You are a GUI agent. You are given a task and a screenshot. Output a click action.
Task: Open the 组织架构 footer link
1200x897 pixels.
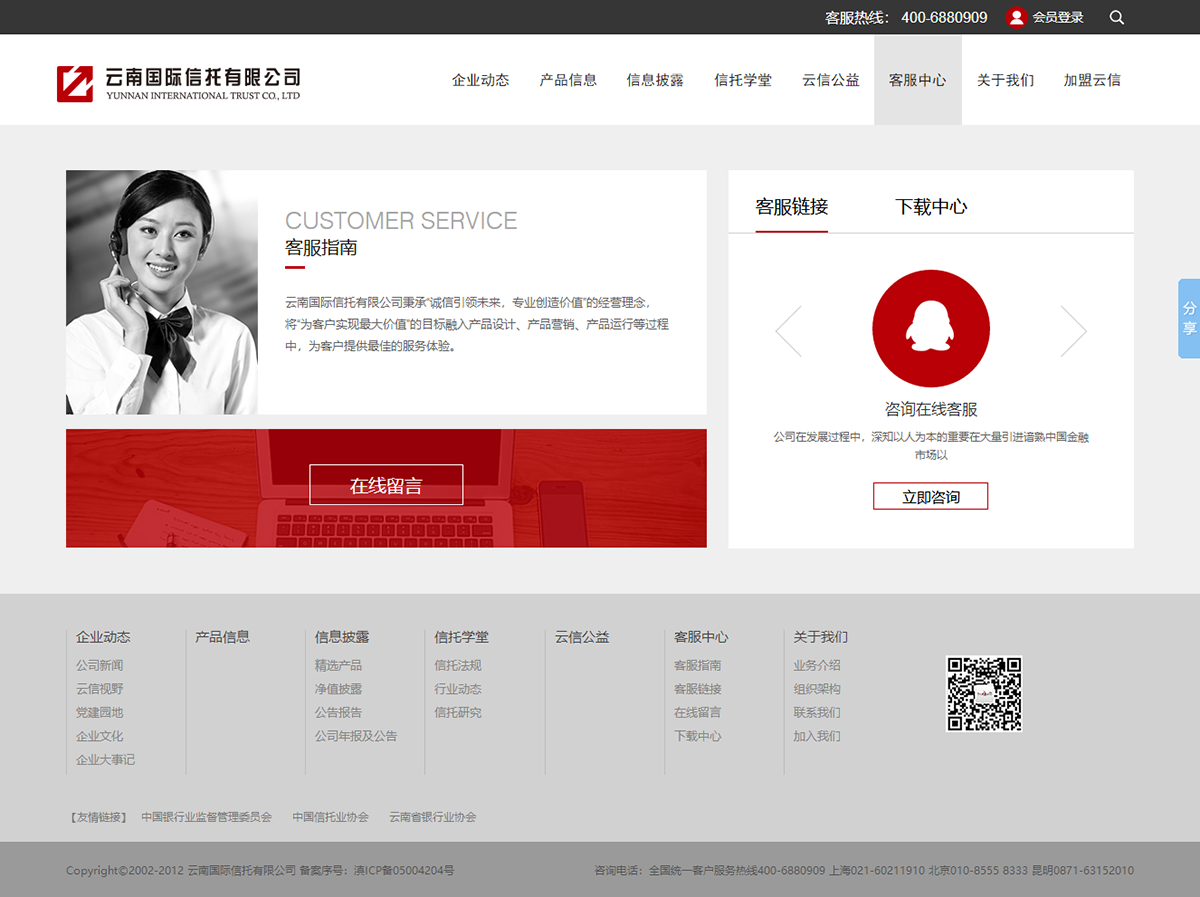[816, 689]
